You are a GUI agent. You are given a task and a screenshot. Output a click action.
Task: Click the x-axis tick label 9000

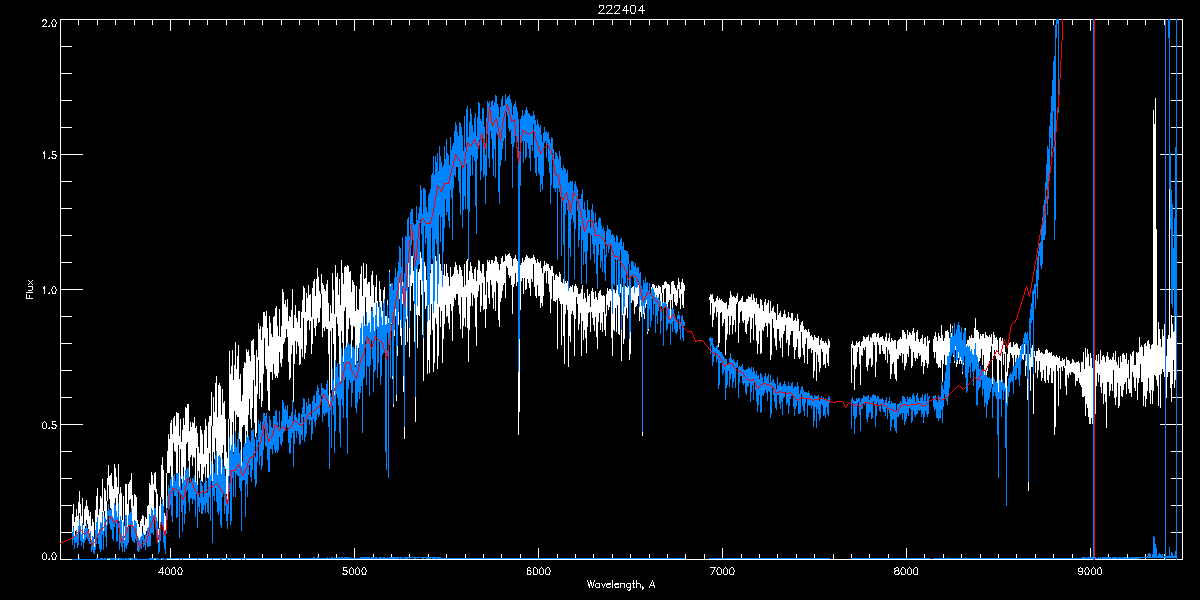click(x=1090, y=571)
